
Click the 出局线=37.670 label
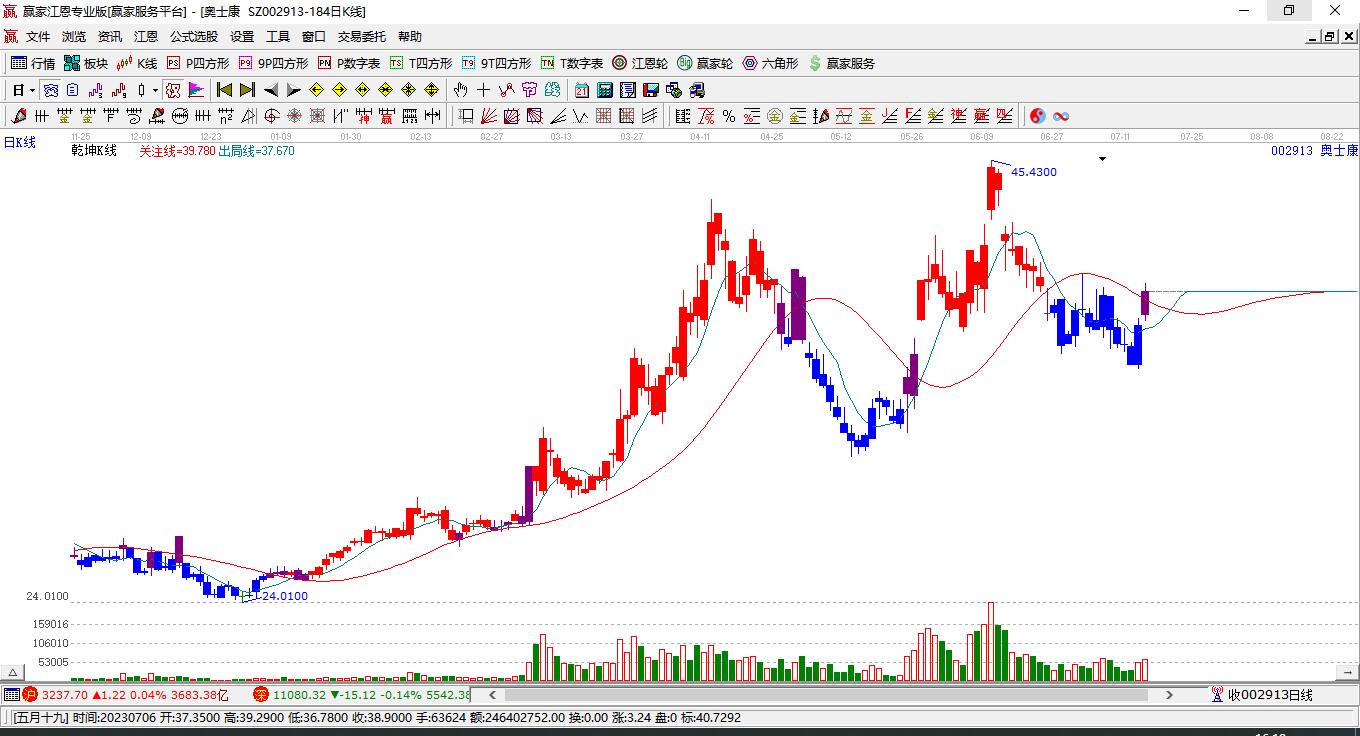tap(257, 151)
